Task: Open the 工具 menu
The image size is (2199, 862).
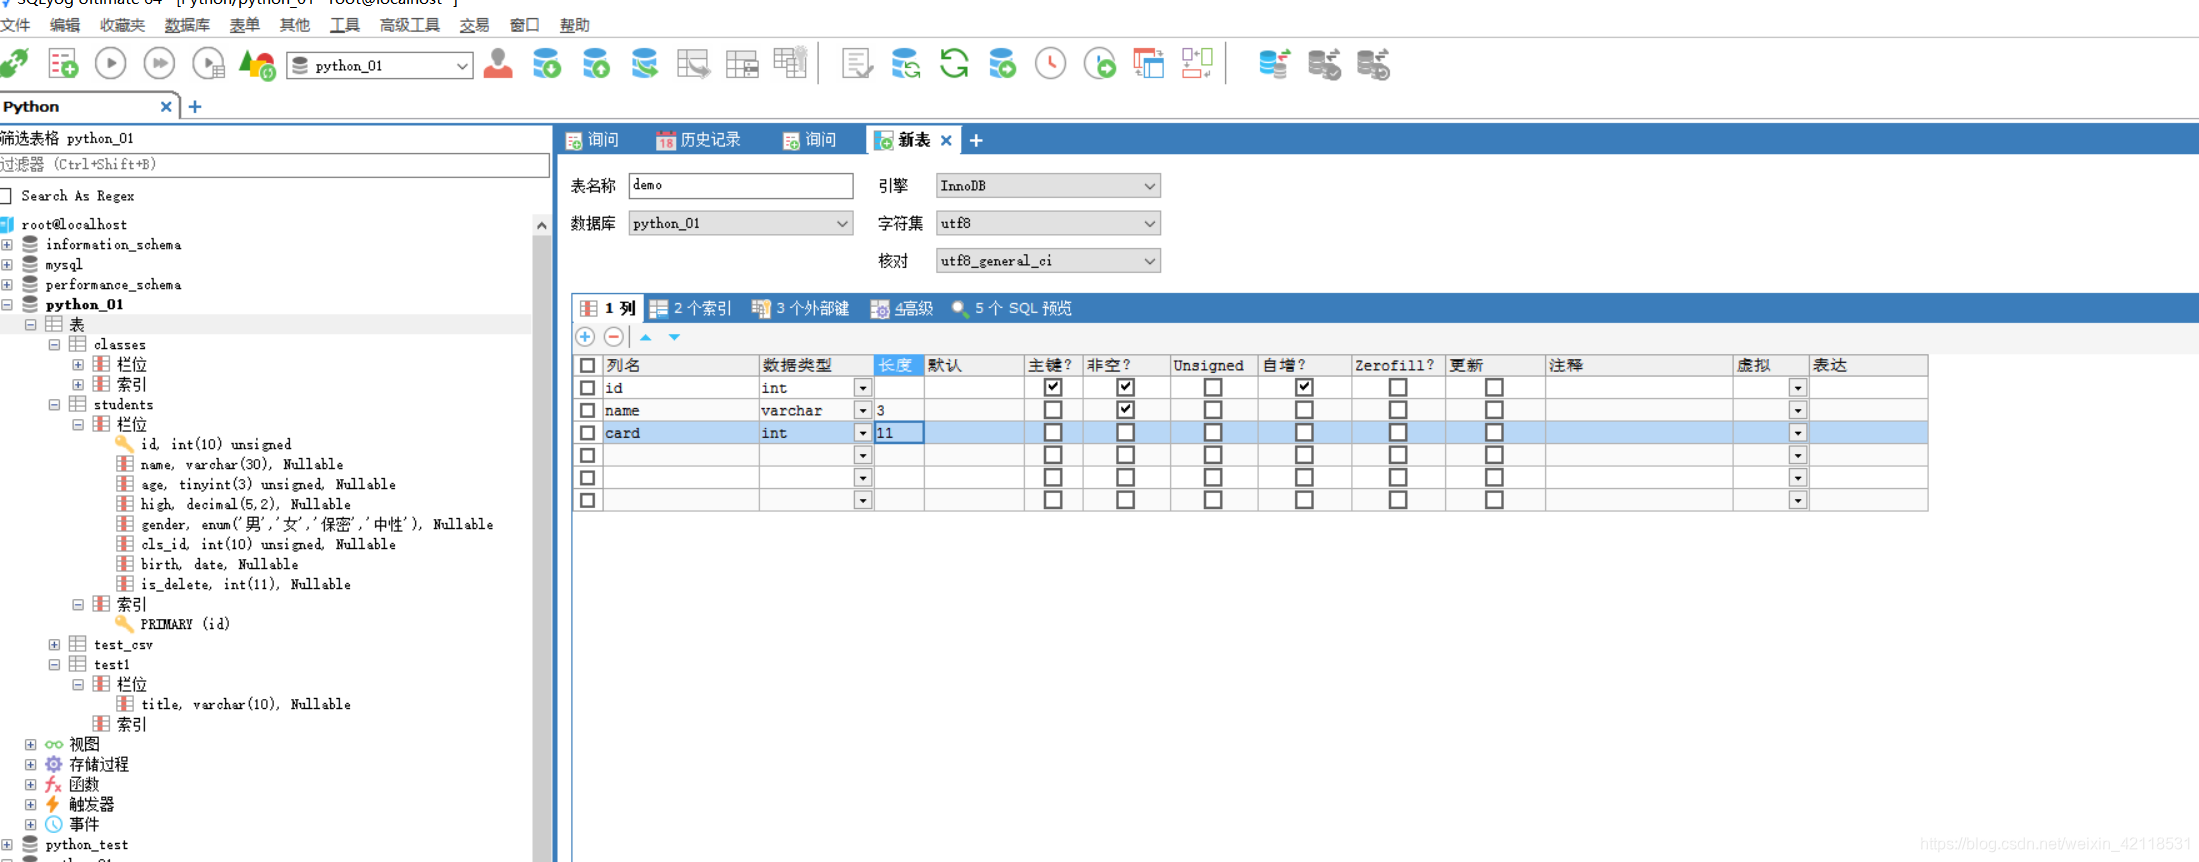Action: click(x=344, y=25)
